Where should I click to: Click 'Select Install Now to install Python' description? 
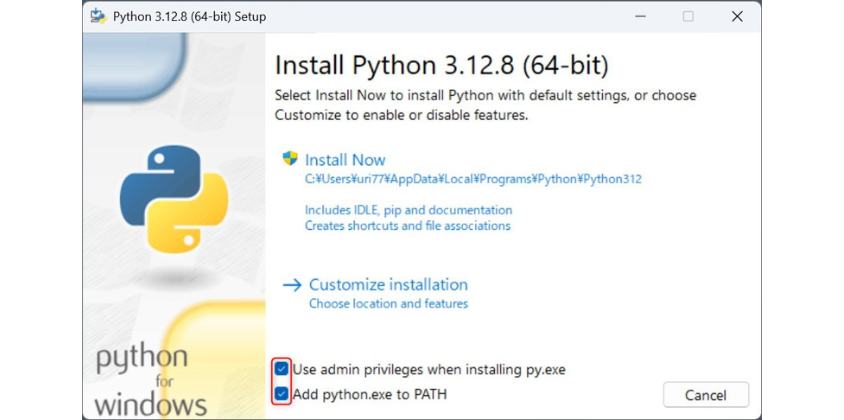click(x=486, y=105)
